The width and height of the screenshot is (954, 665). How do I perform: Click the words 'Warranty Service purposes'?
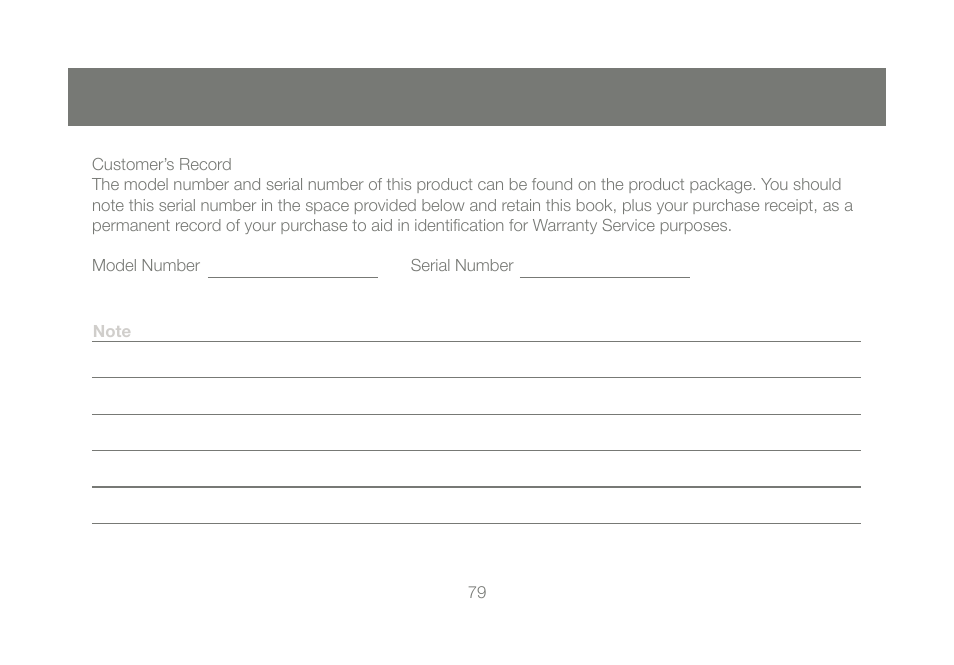point(631,226)
